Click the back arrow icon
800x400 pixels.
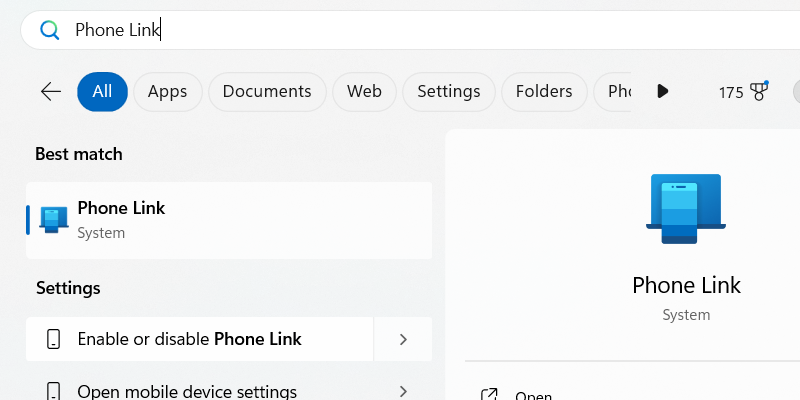[x=51, y=92]
